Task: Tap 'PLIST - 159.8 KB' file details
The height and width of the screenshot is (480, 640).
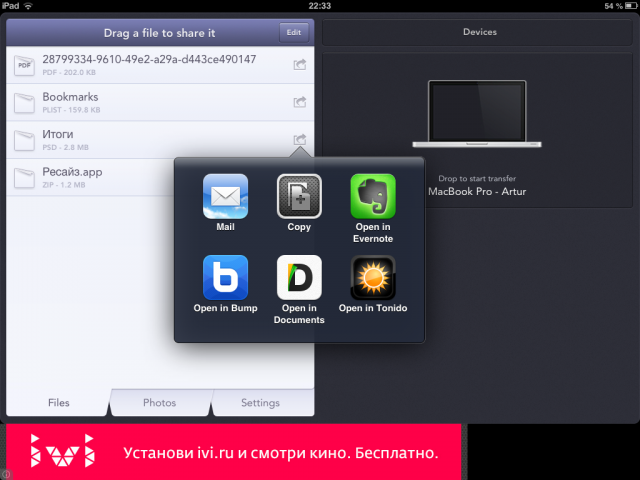Action: click(x=71, y=110)
